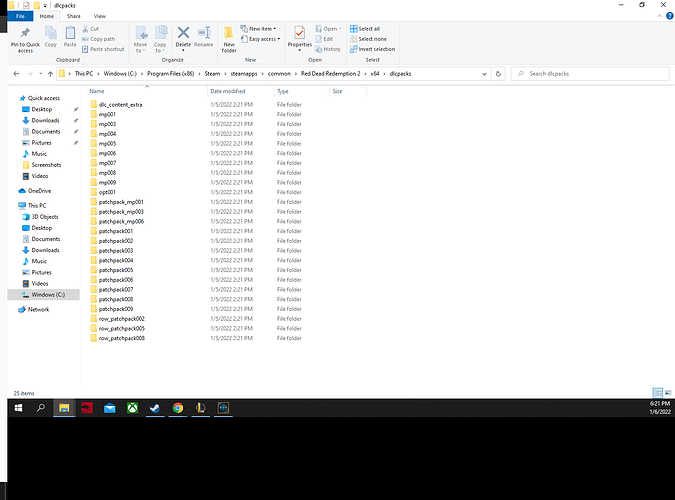Open the New item dropdown
The image size is (675, 500).
pos(258,28)
